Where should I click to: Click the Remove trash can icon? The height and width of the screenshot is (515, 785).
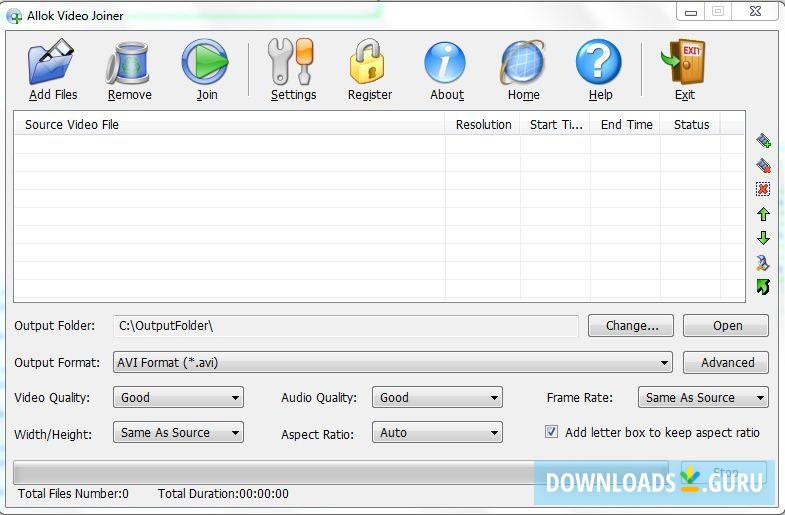click(128, 63)
